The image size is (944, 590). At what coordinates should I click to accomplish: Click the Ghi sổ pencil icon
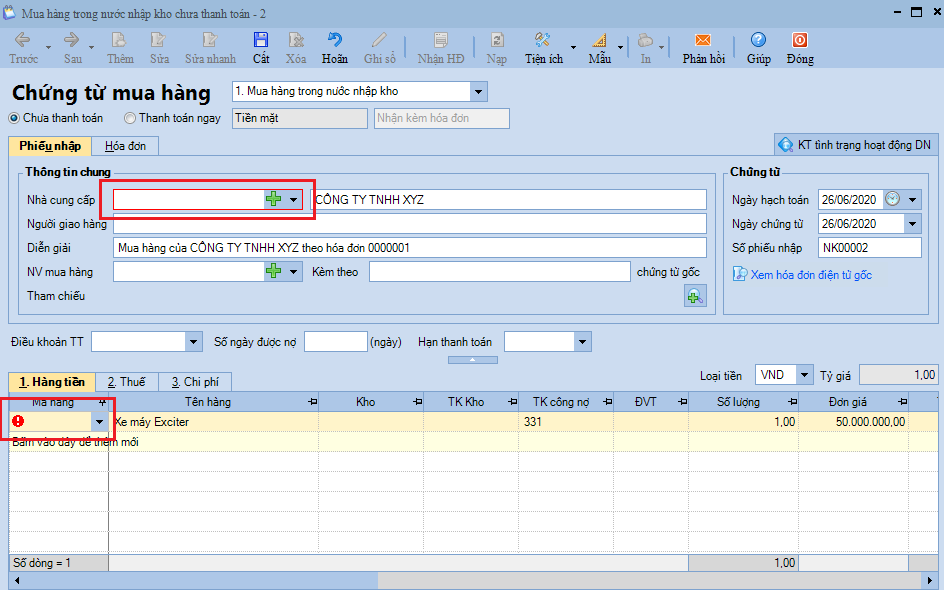click(379, 40)
